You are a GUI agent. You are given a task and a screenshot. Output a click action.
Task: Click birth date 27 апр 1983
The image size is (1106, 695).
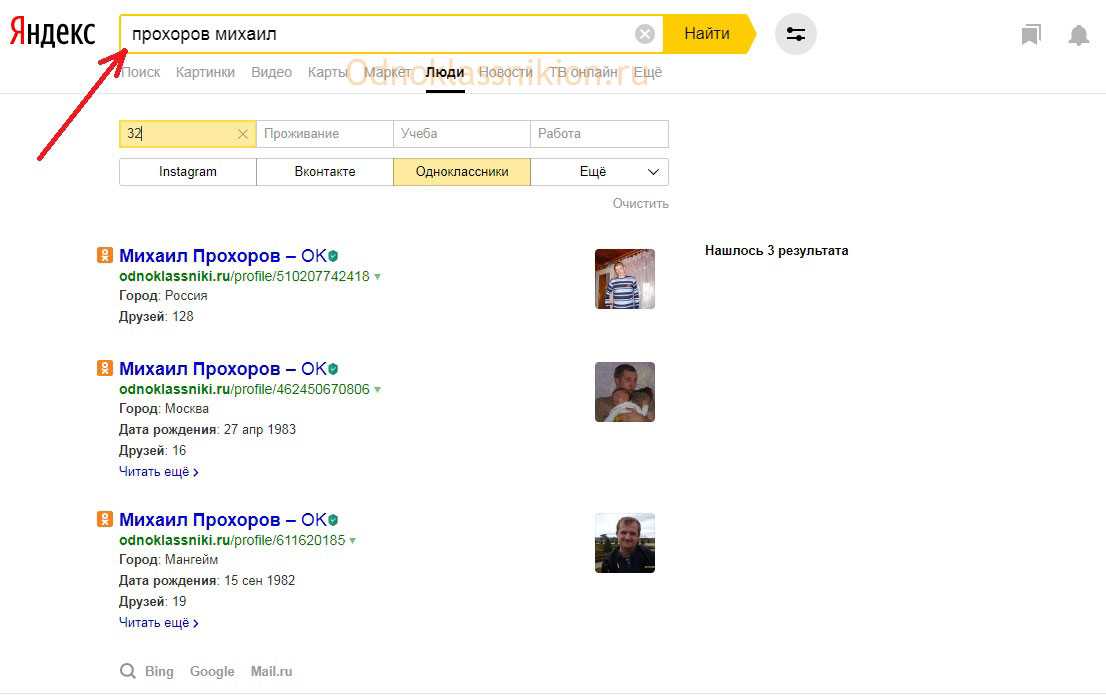pos(260,429)
